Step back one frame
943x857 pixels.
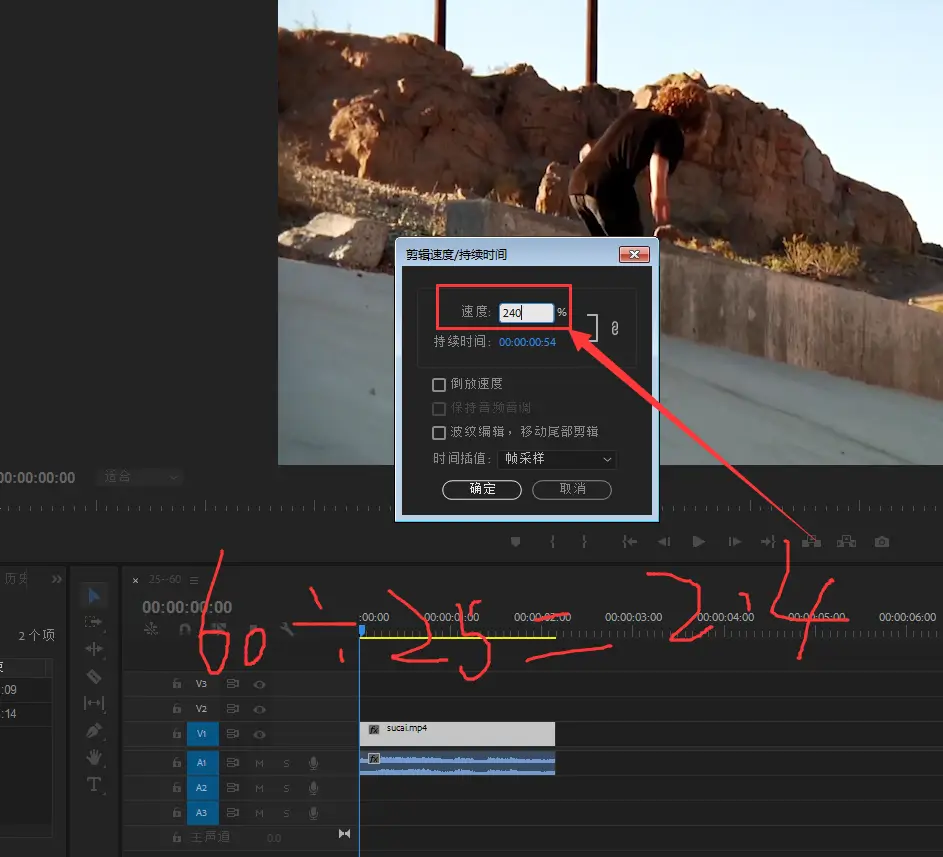pyautogui.click(x=664, y=542)
